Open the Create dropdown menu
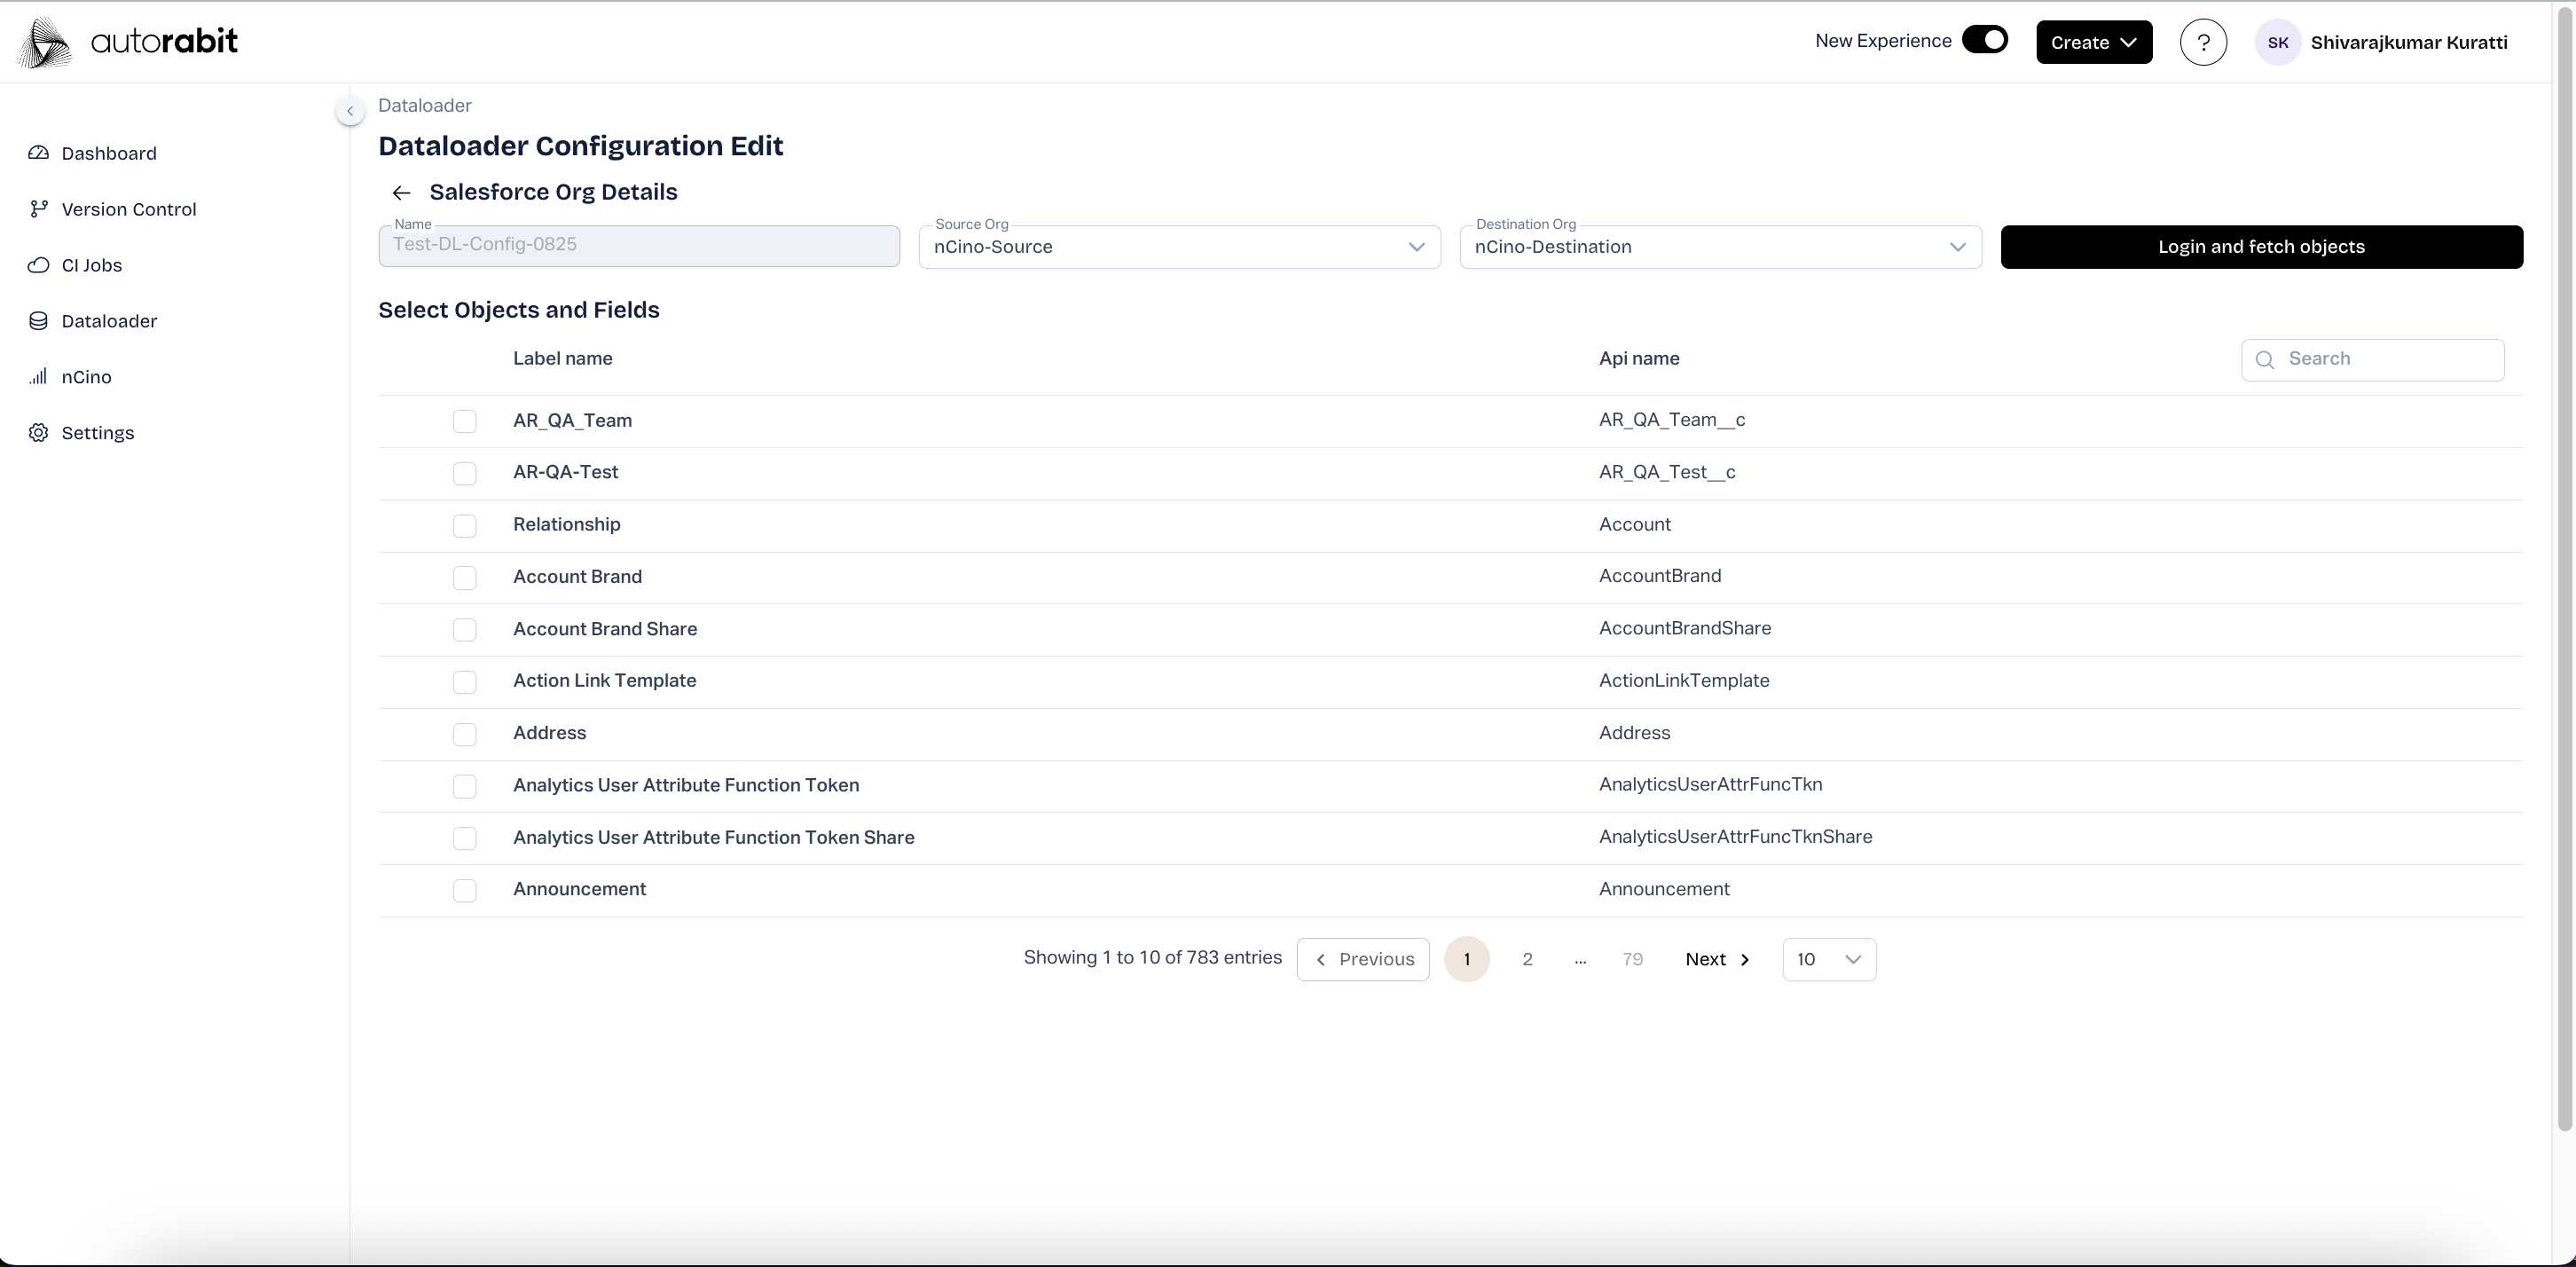Screen dimensions: 2576x1267 2093,42
